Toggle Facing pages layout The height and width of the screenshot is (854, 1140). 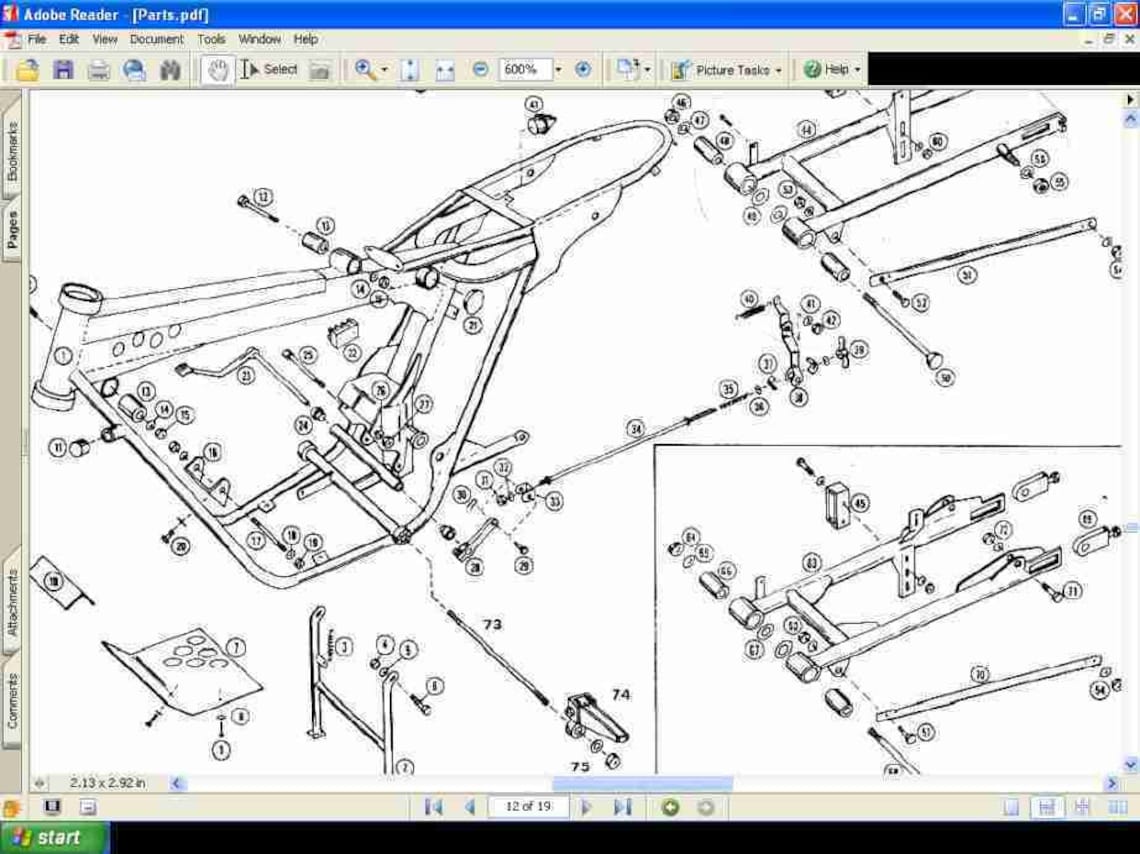click(1081, 806)
